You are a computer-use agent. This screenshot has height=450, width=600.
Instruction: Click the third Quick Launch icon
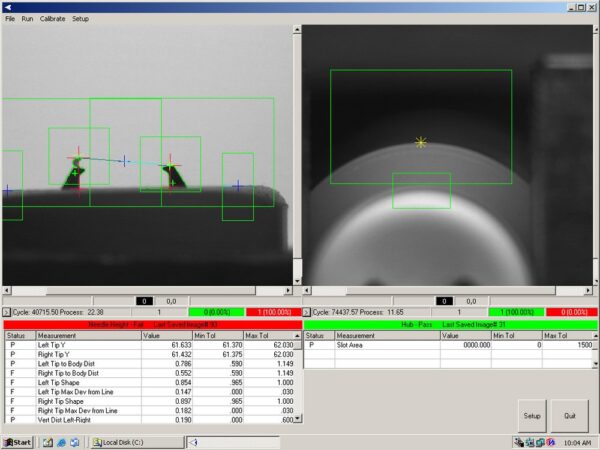75,443
